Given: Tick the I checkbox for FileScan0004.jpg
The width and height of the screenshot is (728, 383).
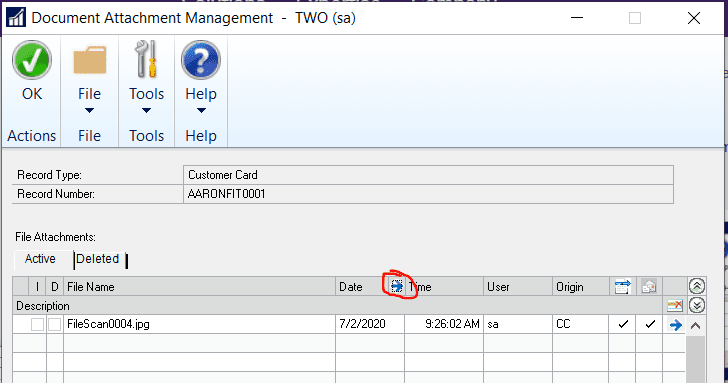Looking at the screenshot, I should [38, 325].
